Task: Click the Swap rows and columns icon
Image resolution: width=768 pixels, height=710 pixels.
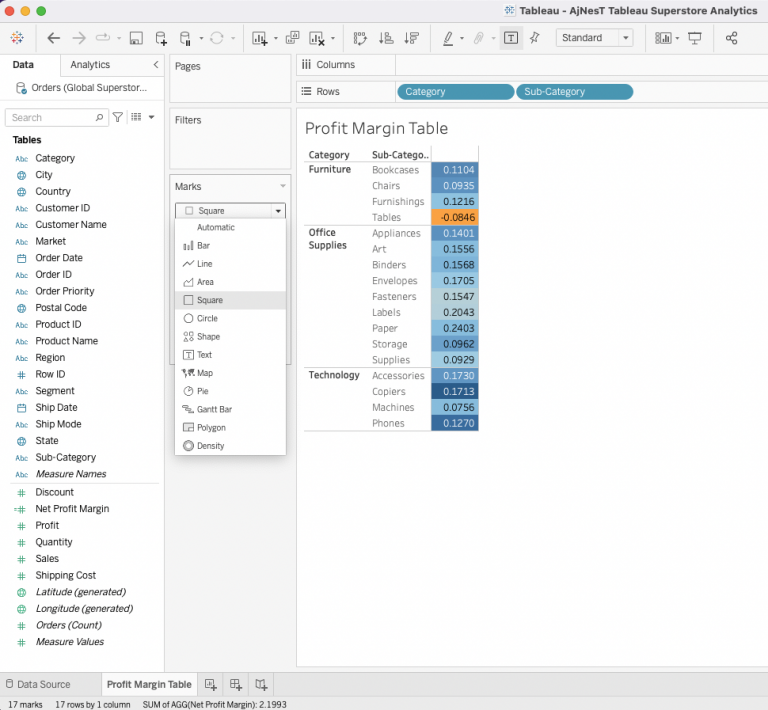Action: [360, 38]
